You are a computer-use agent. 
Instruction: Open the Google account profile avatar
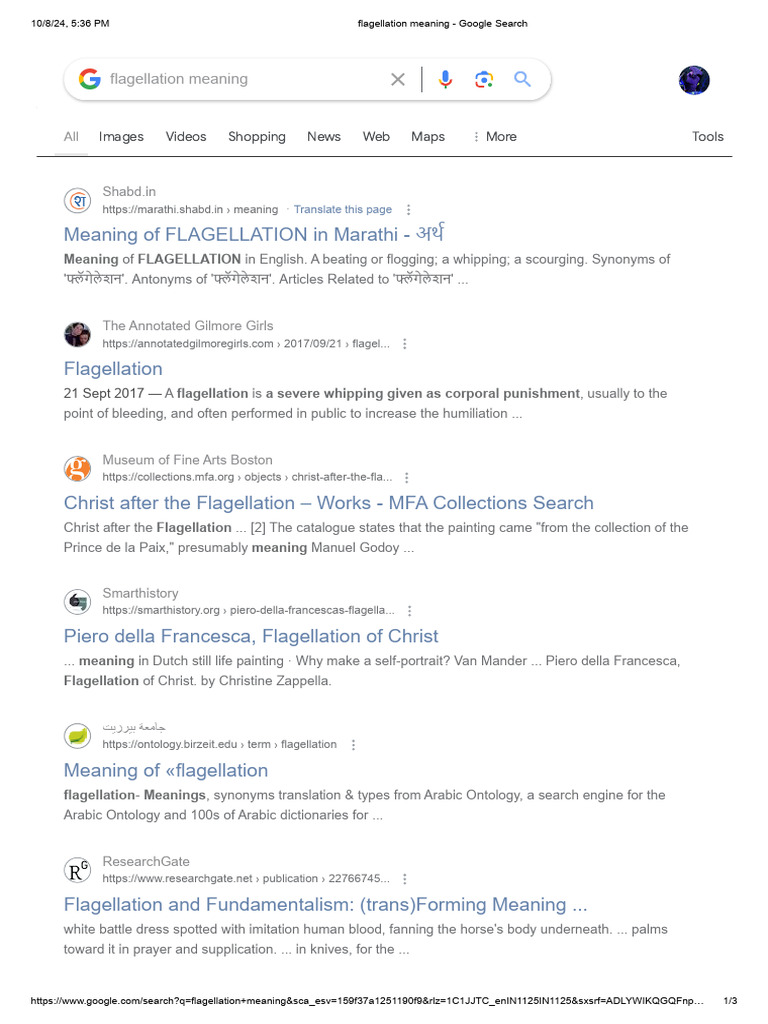(694, 81)
